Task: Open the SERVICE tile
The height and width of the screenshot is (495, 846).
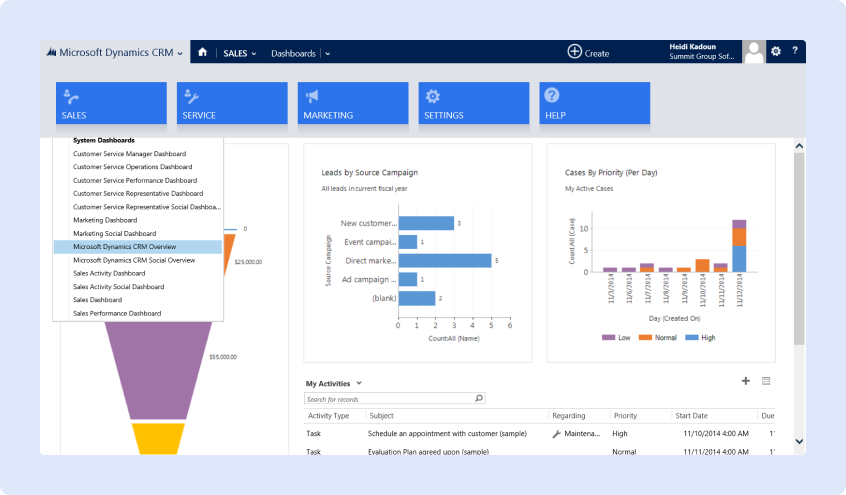Action: tap(232, 103)
